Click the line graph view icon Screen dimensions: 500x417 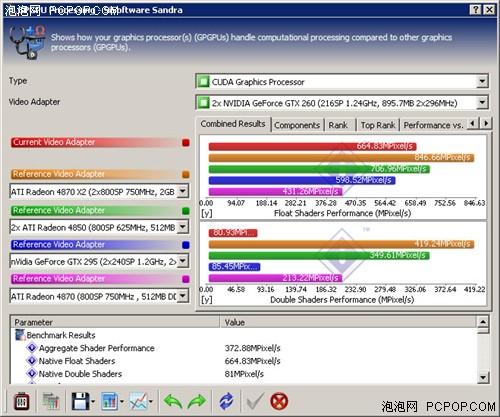pos(138,401)
